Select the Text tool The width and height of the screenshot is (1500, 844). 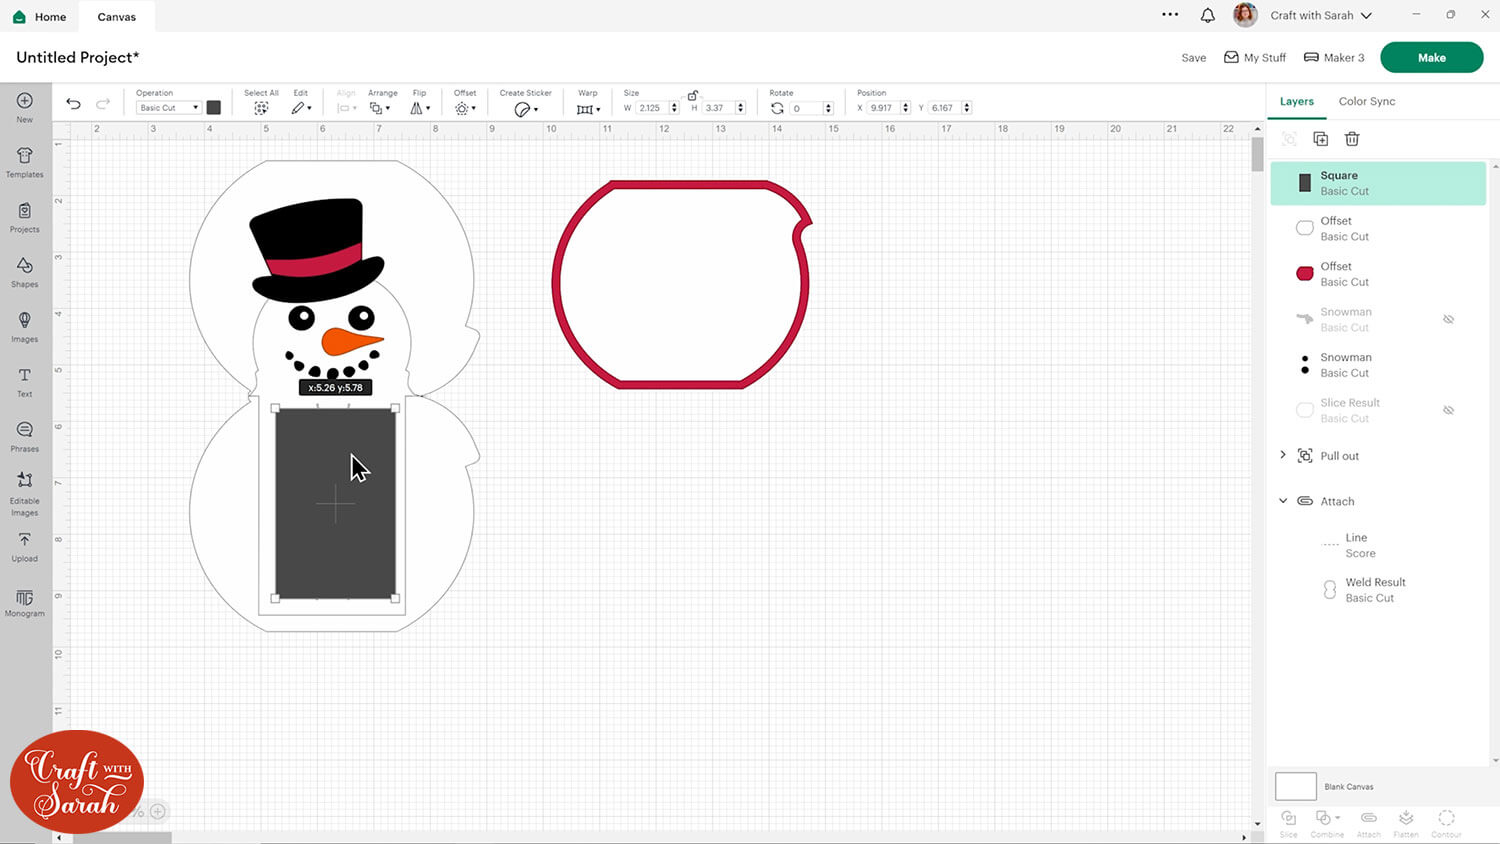click(x=25, y=381)
